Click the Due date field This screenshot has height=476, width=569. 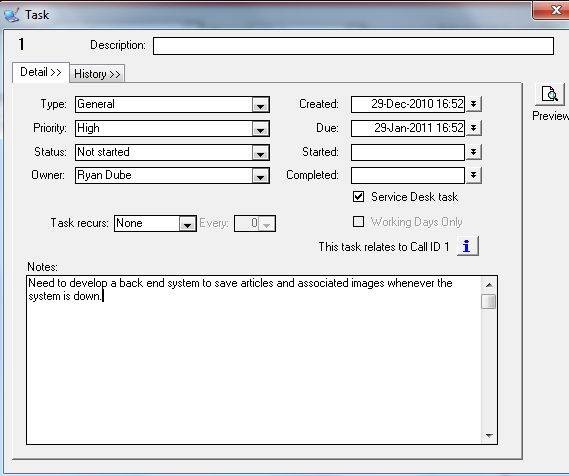click(x=408, y=128)
